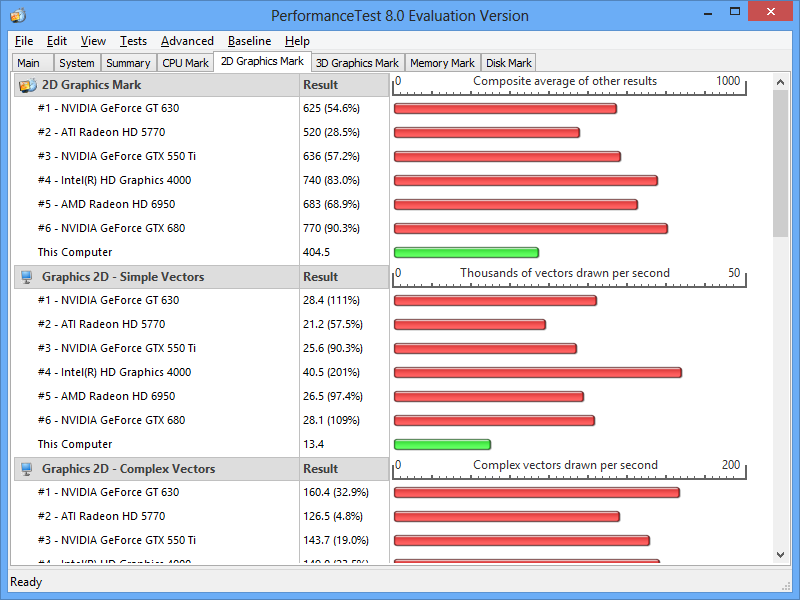
Task: Select This Computer row under Simple Vectors
Action: (x=75, y=444)
